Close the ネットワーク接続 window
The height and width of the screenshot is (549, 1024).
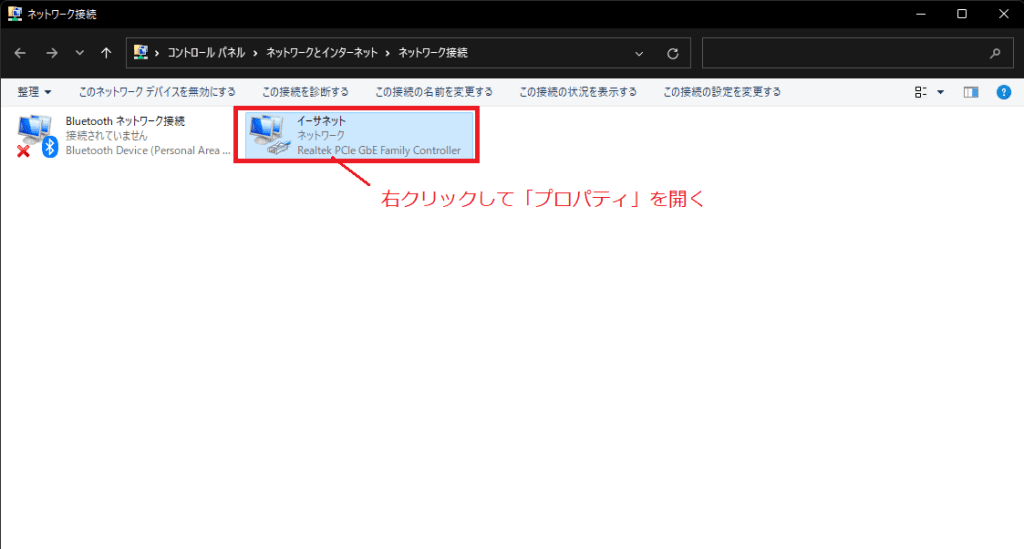[x=1004, y=14]
